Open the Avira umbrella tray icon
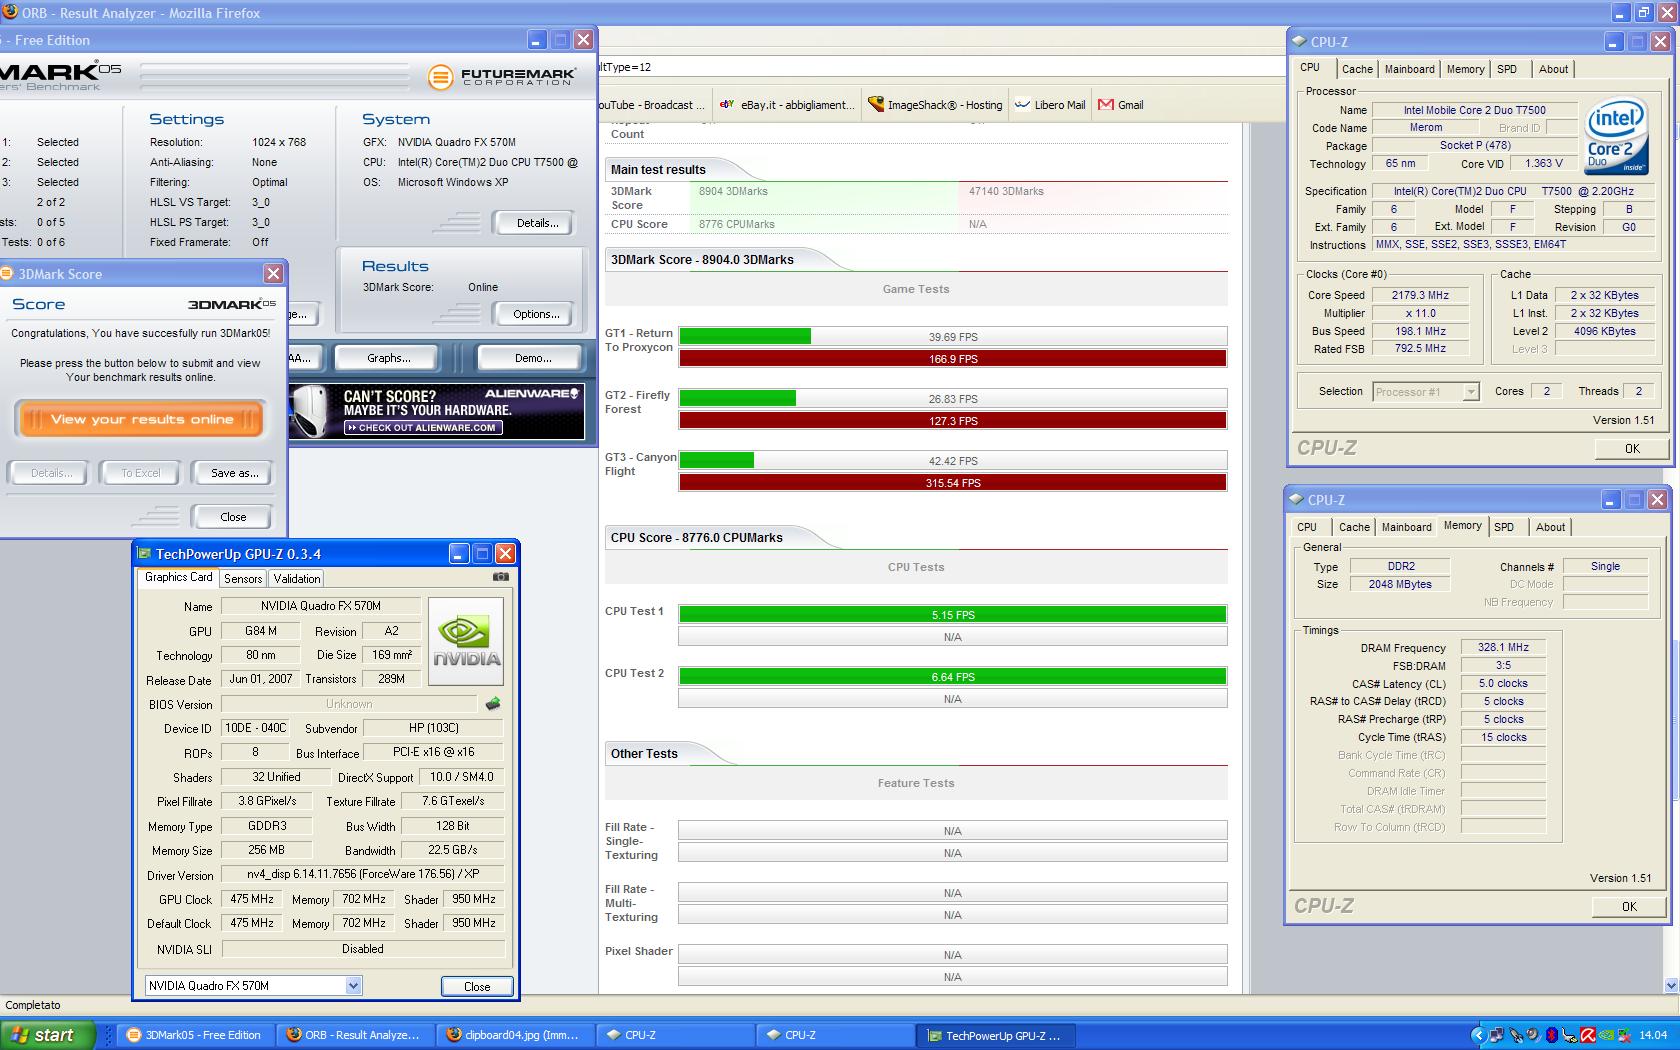Image resolution: width=1680 pixels, height=1050 pixels. point(1588,1035)
